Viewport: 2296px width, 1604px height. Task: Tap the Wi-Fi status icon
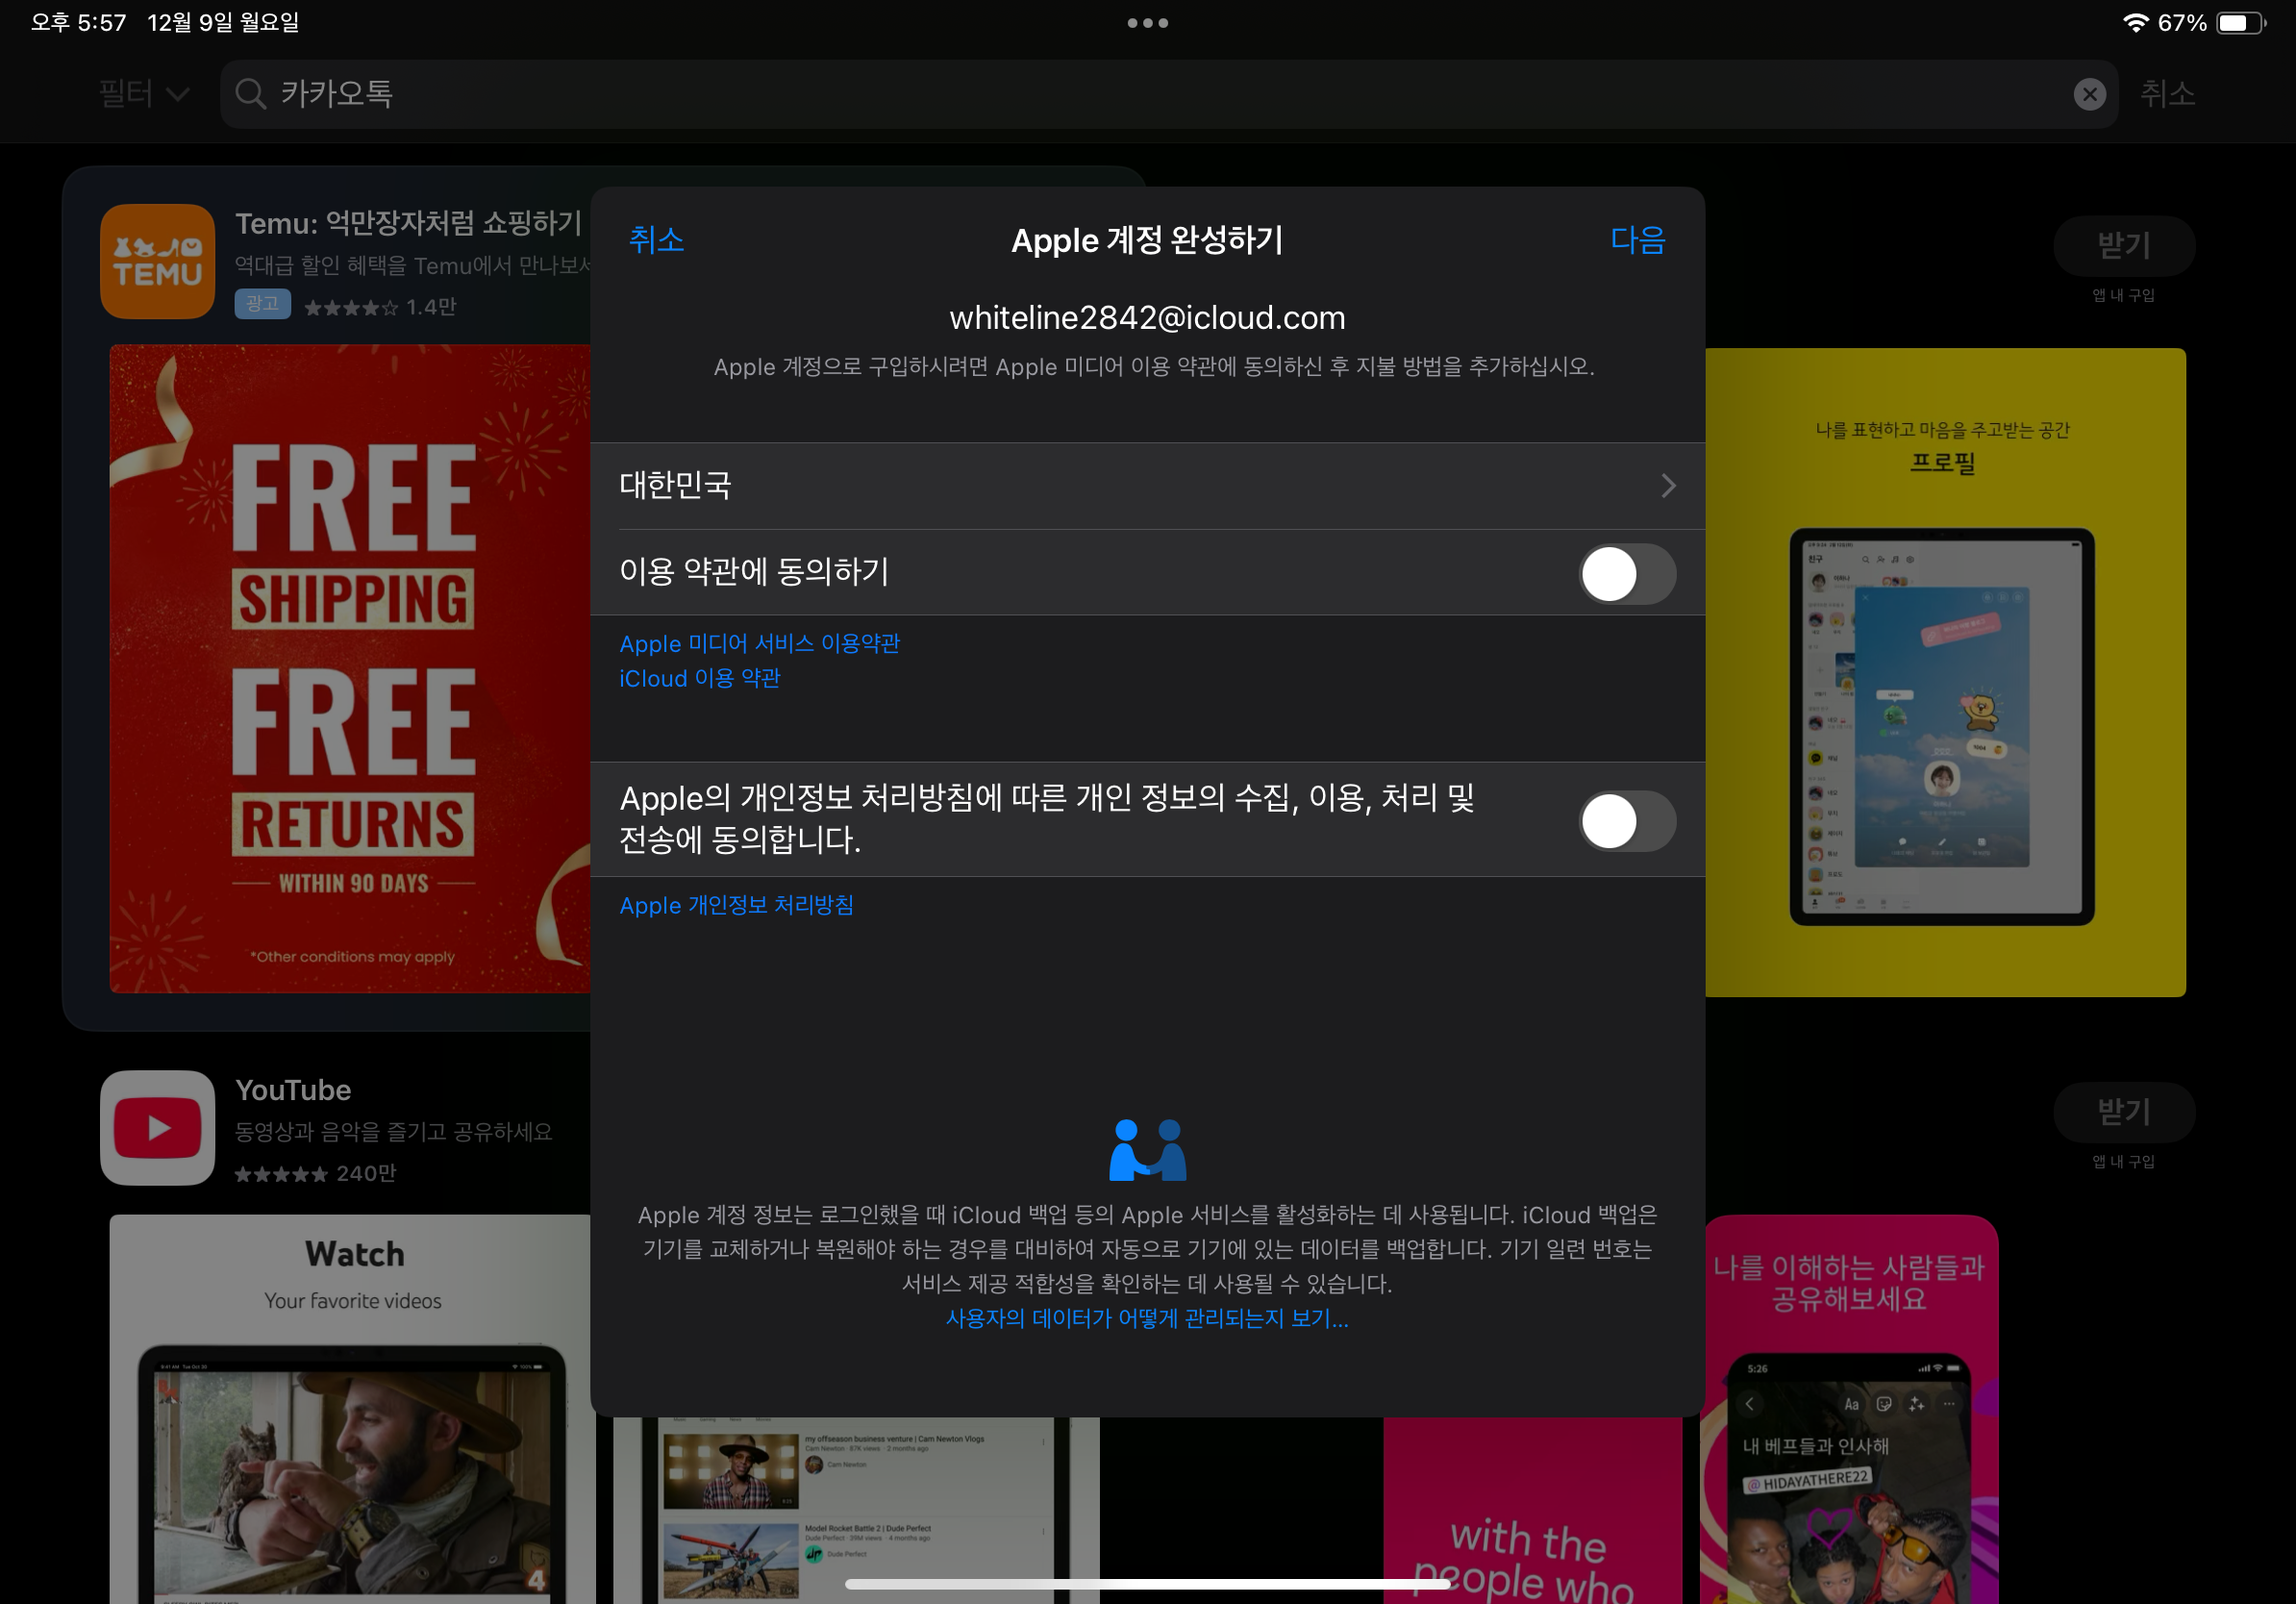(2134, 22)
